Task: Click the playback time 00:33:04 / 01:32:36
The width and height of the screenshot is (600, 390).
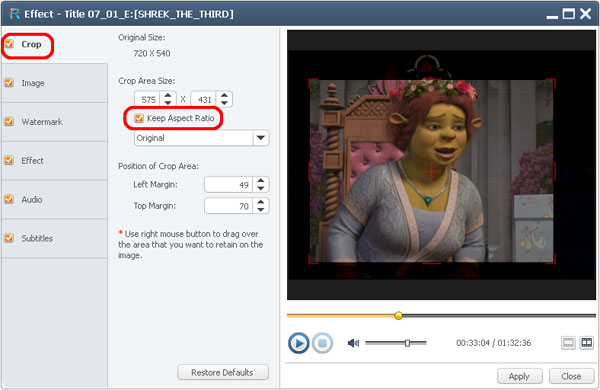Action: (x=494, y=343)
